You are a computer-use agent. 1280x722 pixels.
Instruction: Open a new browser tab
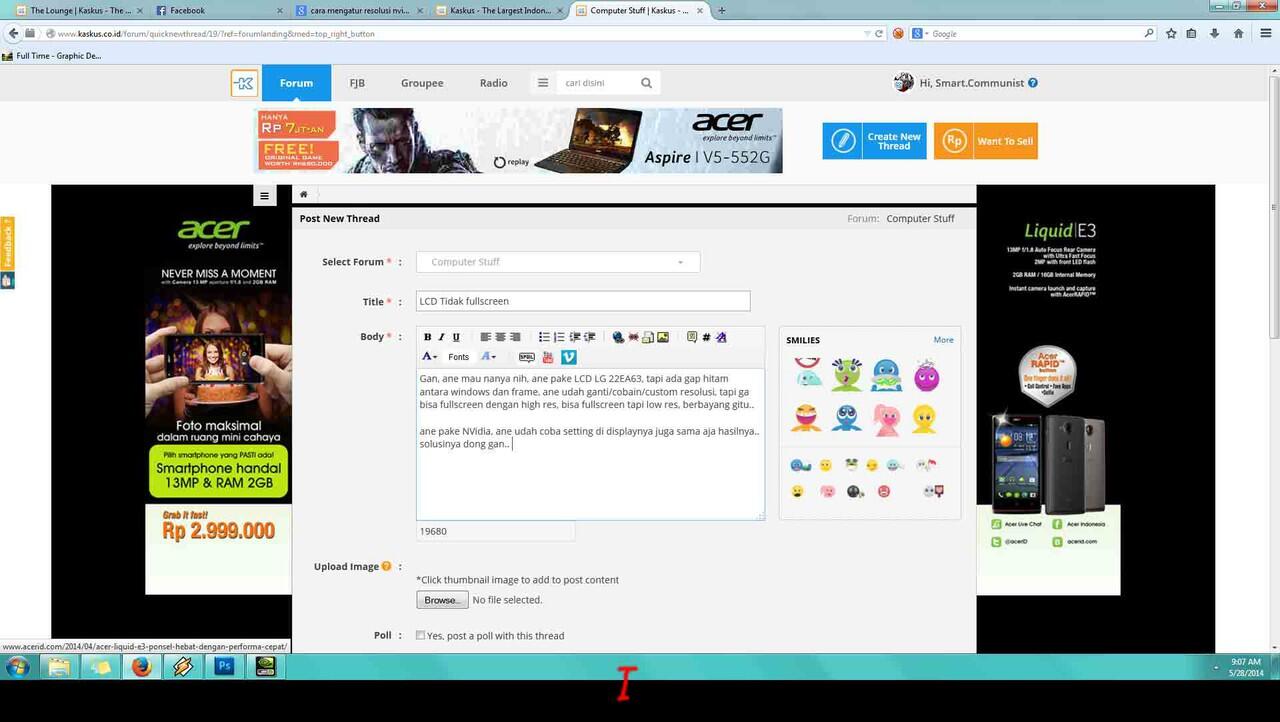pos(722,10)
